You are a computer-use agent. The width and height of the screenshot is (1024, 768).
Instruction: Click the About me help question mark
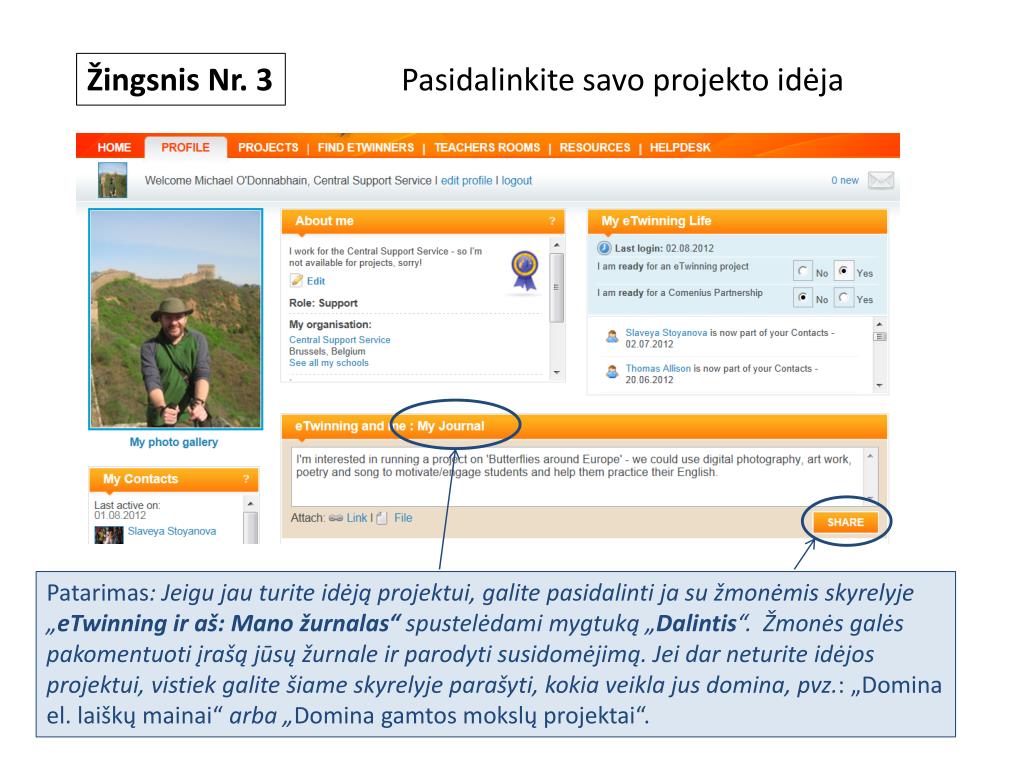[552, 221]
